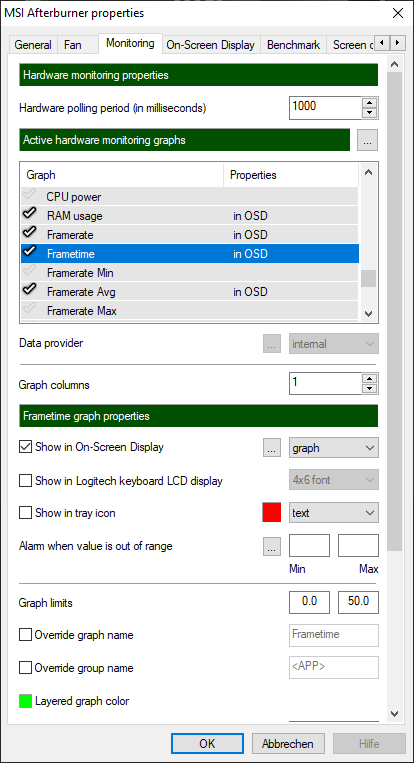Click the alarm Max value field
The height and width of the screenshot is (763, 414).
[359, 545]
